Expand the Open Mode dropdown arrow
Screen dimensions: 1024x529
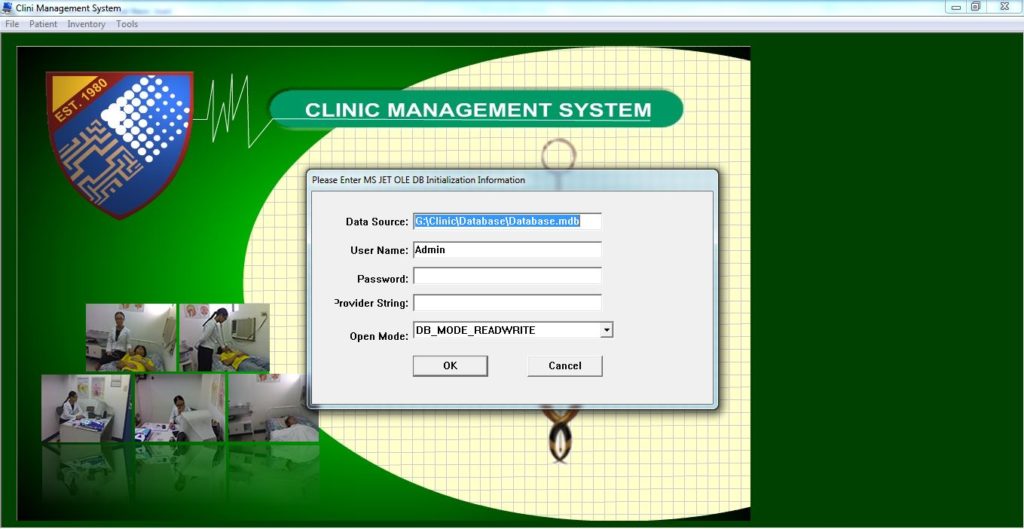click(x=607, y=330)
